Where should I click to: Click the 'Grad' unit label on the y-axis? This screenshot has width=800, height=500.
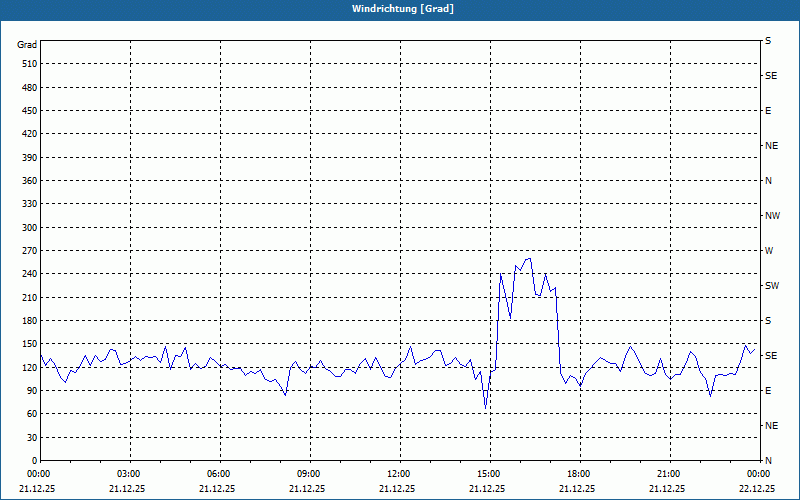tap(27, 45)
